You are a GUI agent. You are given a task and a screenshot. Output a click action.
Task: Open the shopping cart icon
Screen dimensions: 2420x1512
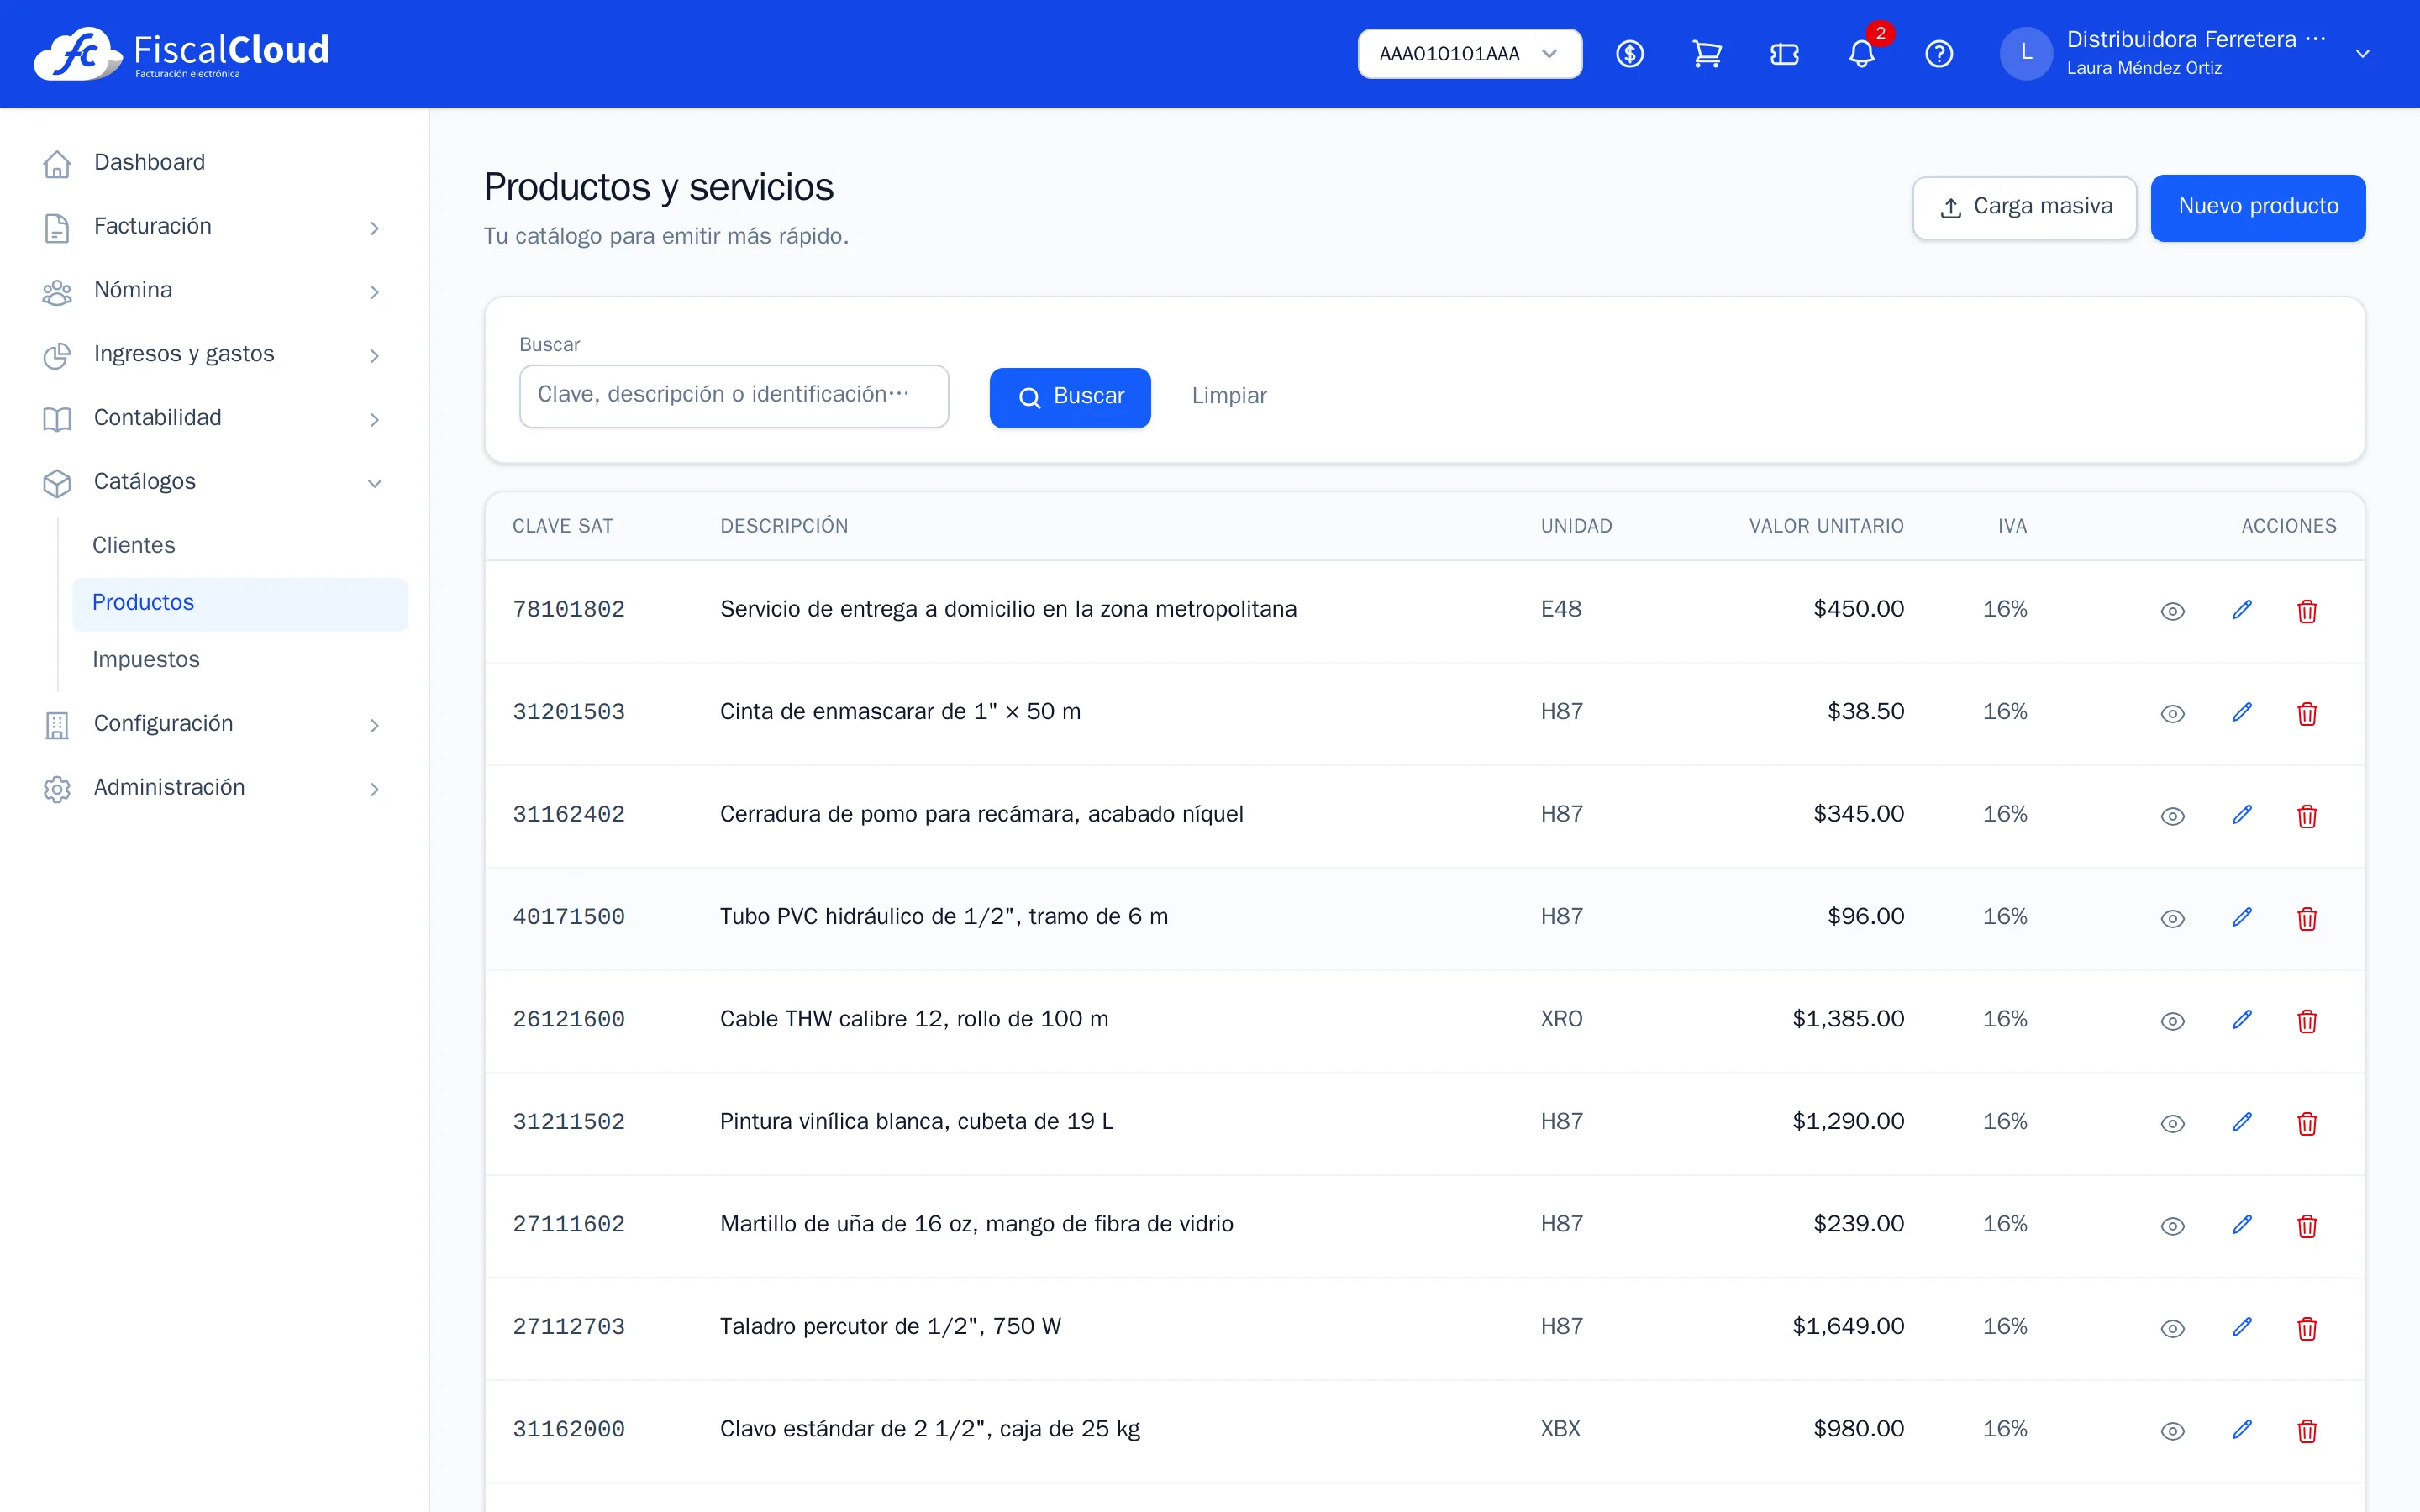tap(1707, 54)
